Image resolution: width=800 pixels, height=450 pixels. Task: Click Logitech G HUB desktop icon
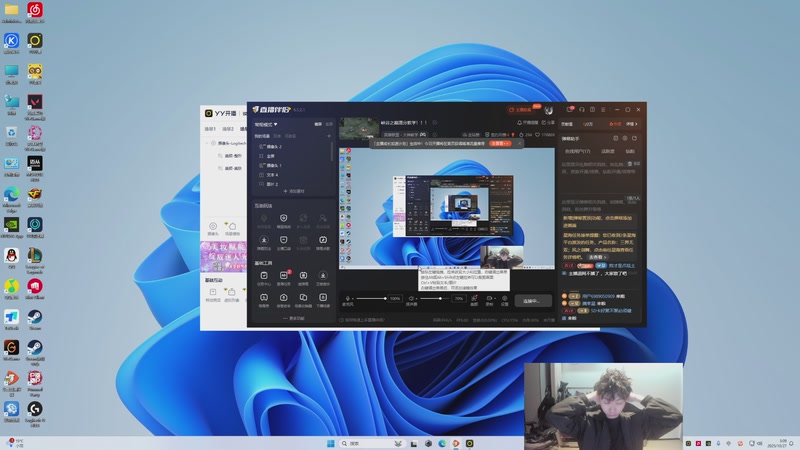coord(35,414)
